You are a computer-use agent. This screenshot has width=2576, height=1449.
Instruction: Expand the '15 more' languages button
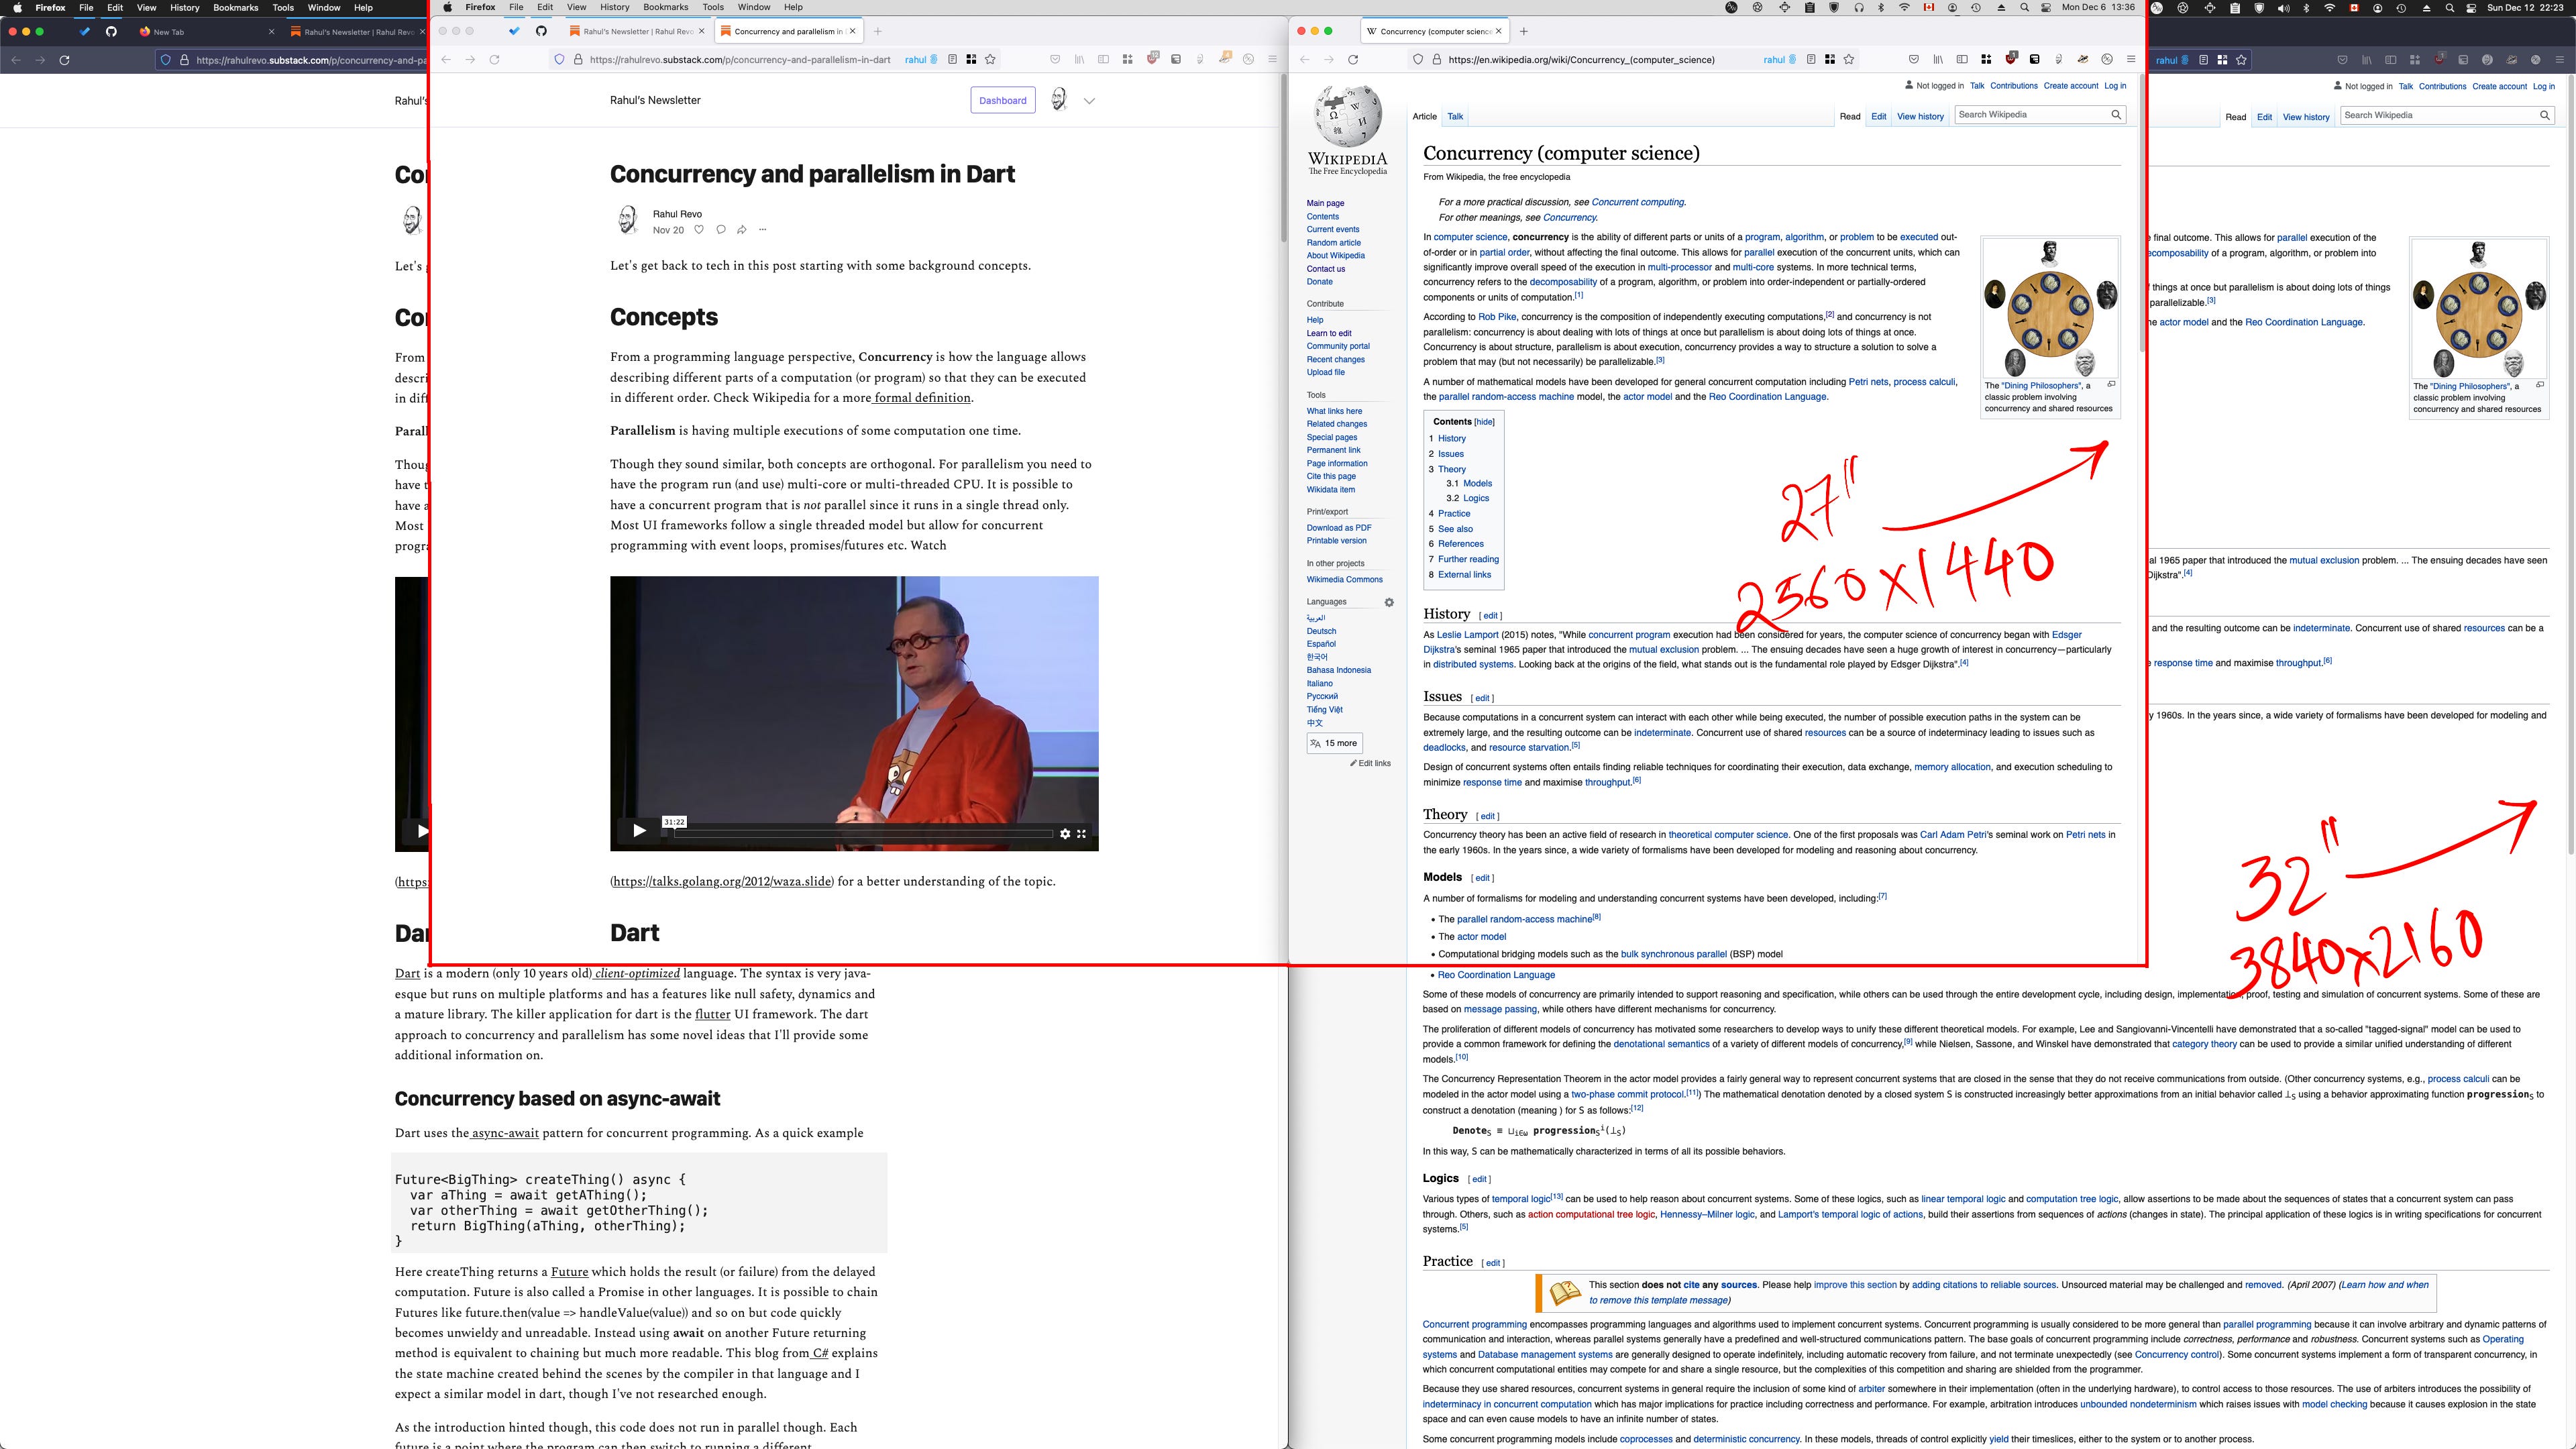click(x=1334, y=743)
